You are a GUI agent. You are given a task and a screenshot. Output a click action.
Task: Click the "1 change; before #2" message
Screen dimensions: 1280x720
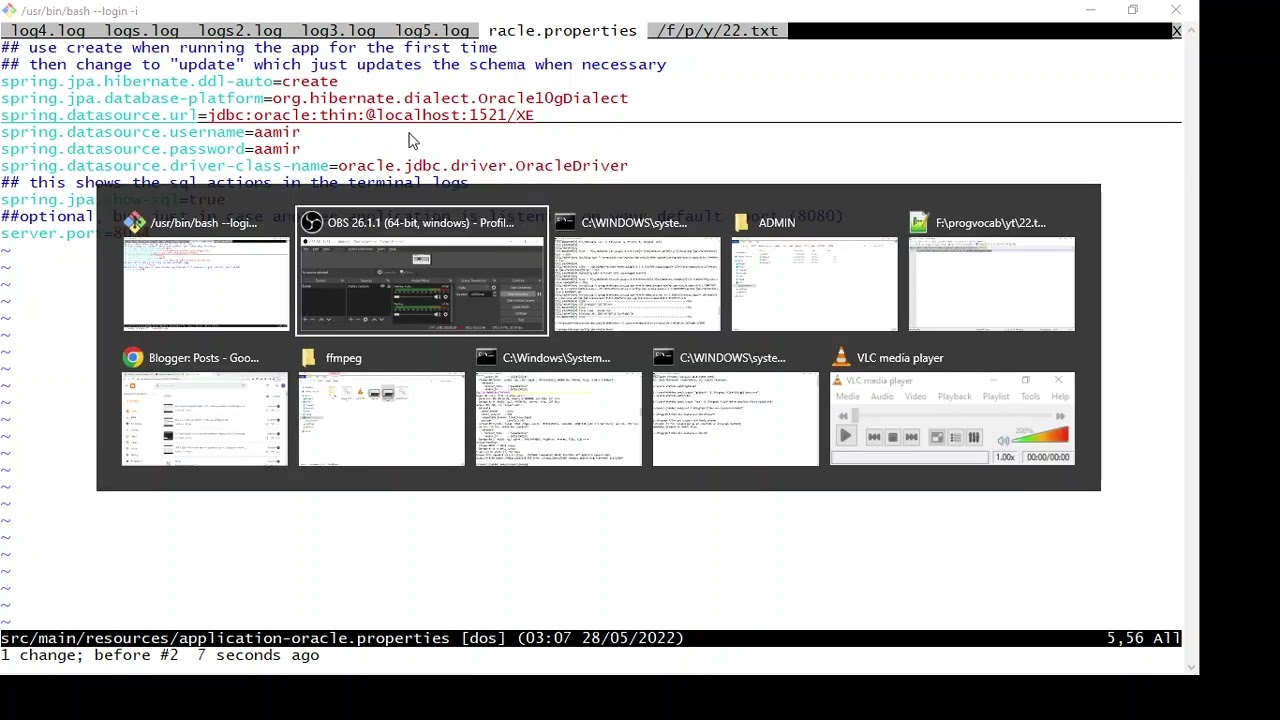[x=160, y=656]
